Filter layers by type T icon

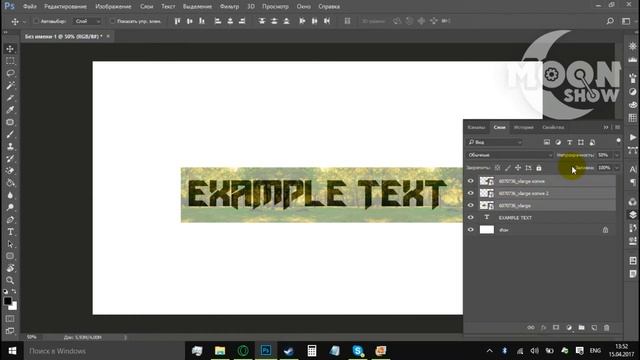pos(569,142)
